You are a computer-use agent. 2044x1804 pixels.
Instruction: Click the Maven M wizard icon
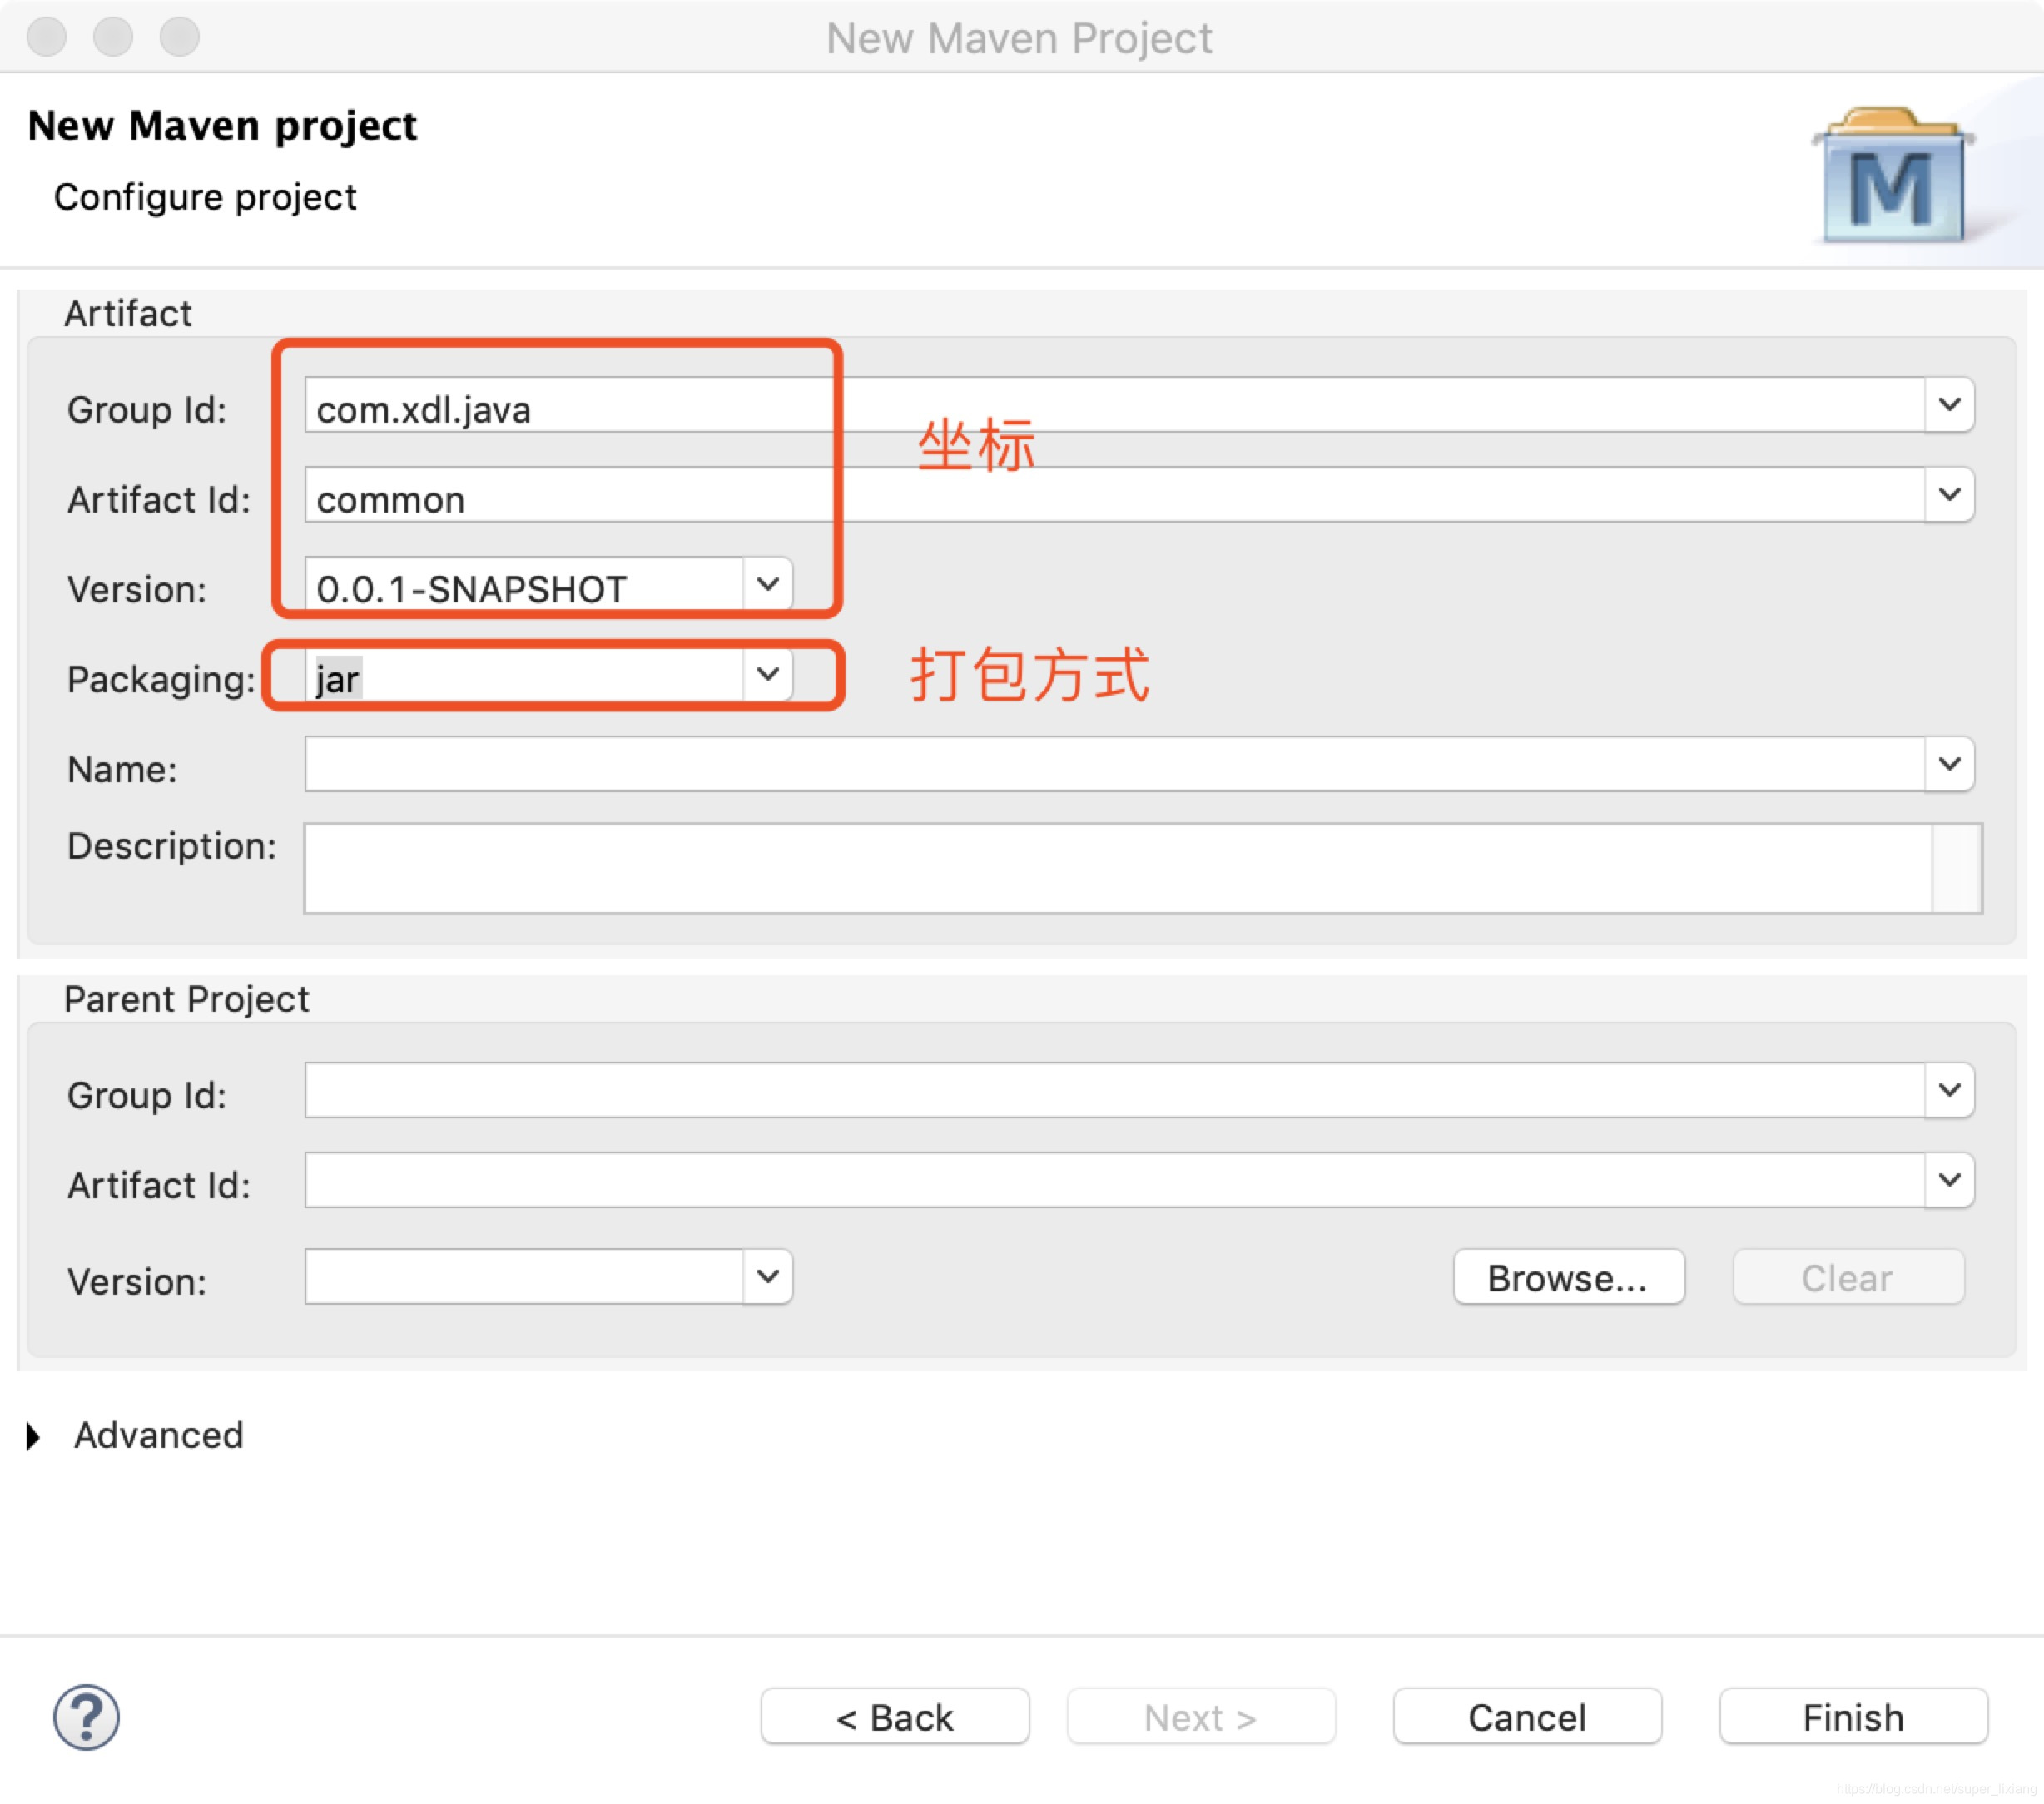[x=1892, y=175]
